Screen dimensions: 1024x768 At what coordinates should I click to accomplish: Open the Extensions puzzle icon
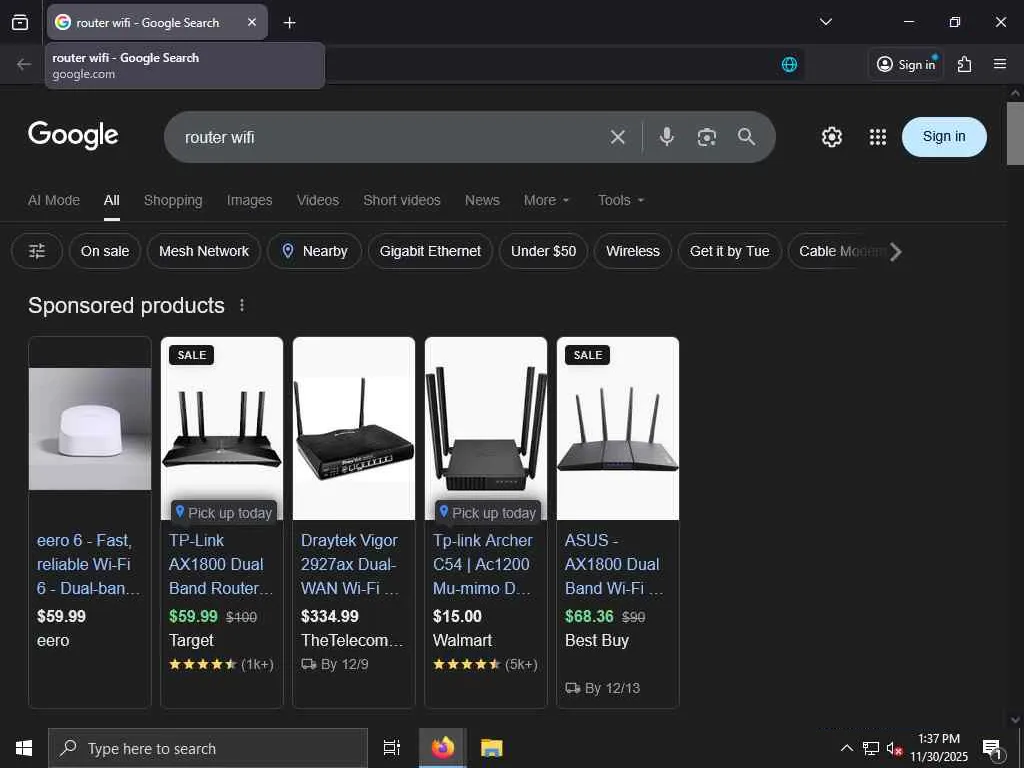pos(964,64)
